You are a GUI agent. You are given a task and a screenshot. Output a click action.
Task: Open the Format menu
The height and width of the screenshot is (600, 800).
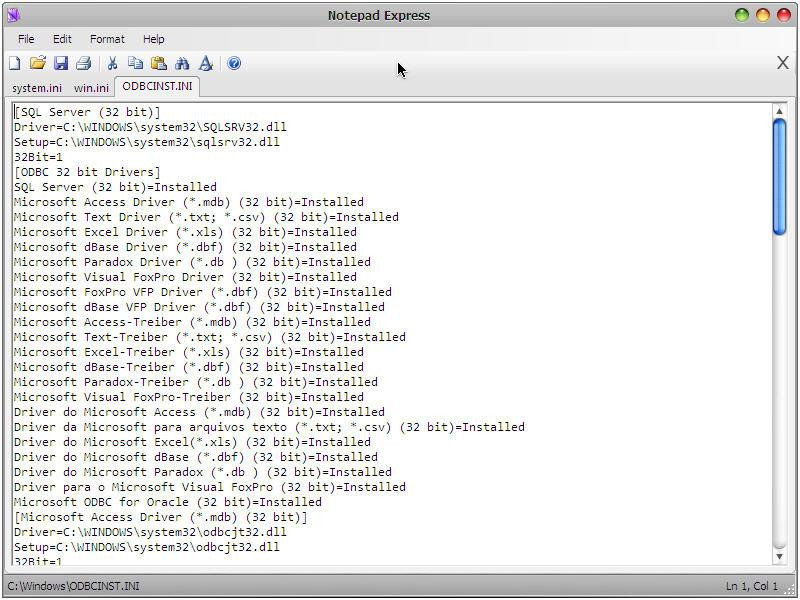click(107, 39)
